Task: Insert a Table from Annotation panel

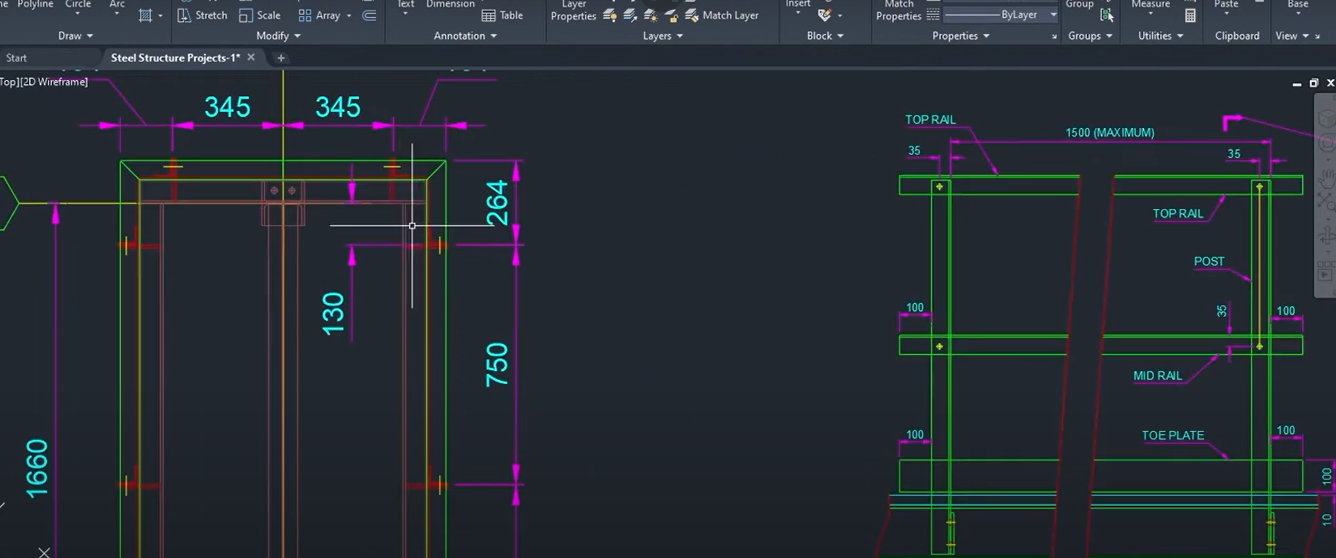Action: click(x=502, y=15)
